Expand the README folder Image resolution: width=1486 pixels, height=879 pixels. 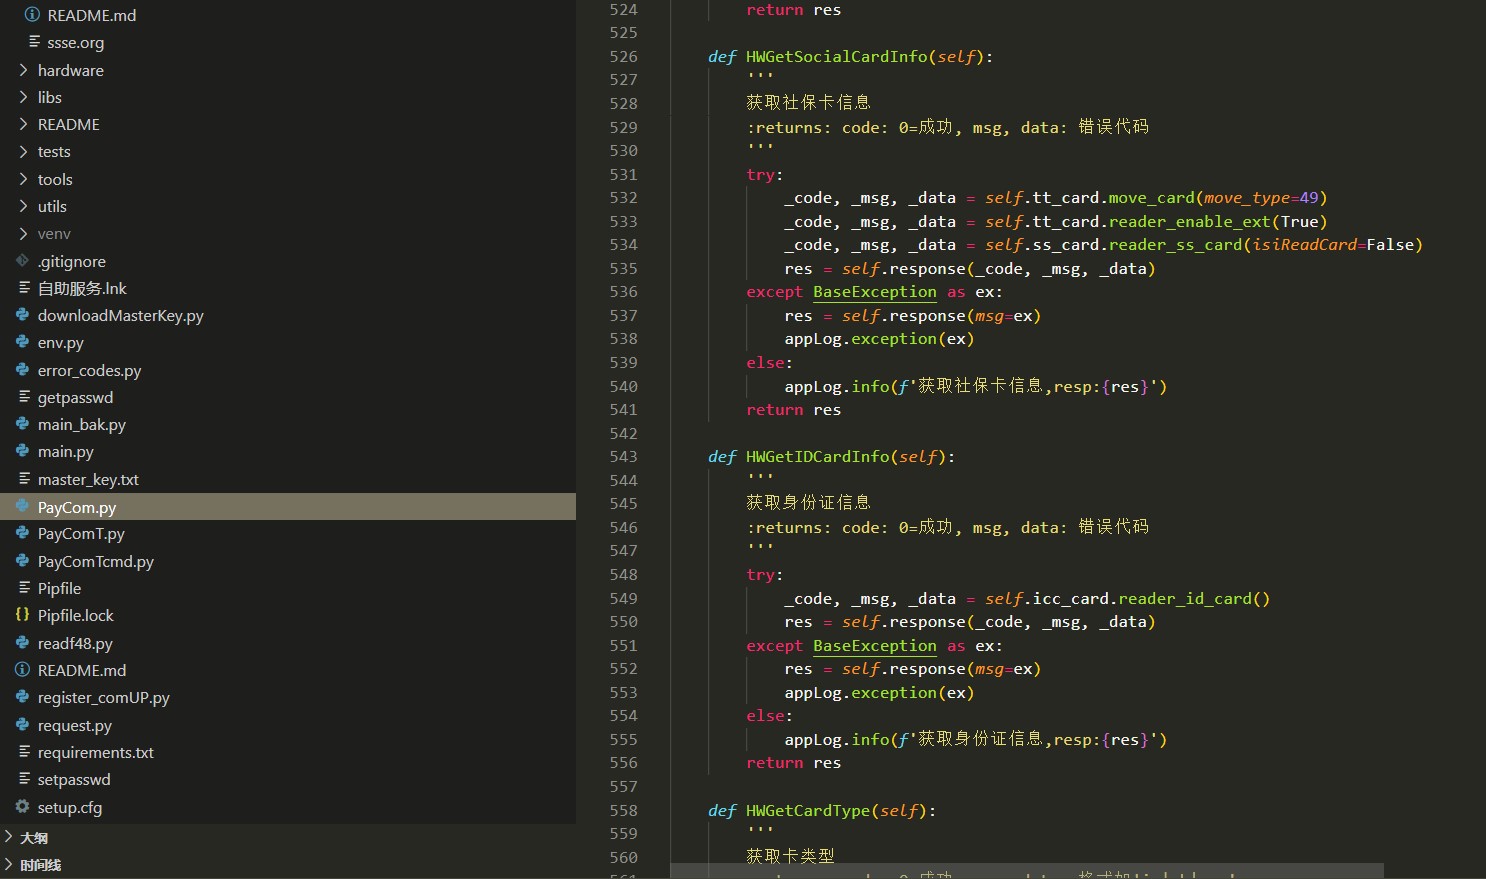point(23,124)
